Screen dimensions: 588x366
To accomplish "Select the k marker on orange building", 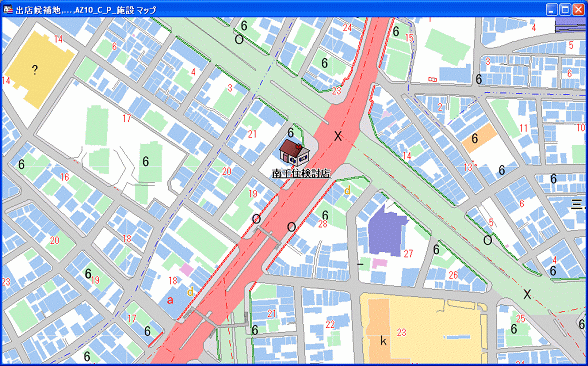I will (x=383, y=341).
